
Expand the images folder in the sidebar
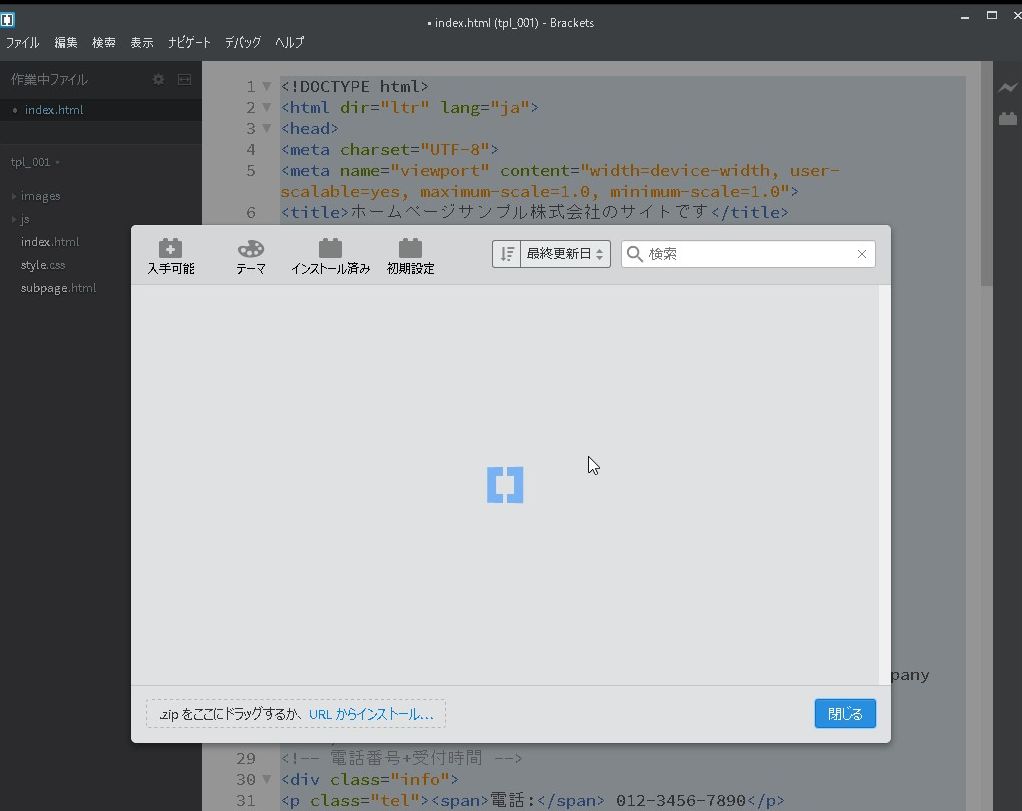[12, 196]
